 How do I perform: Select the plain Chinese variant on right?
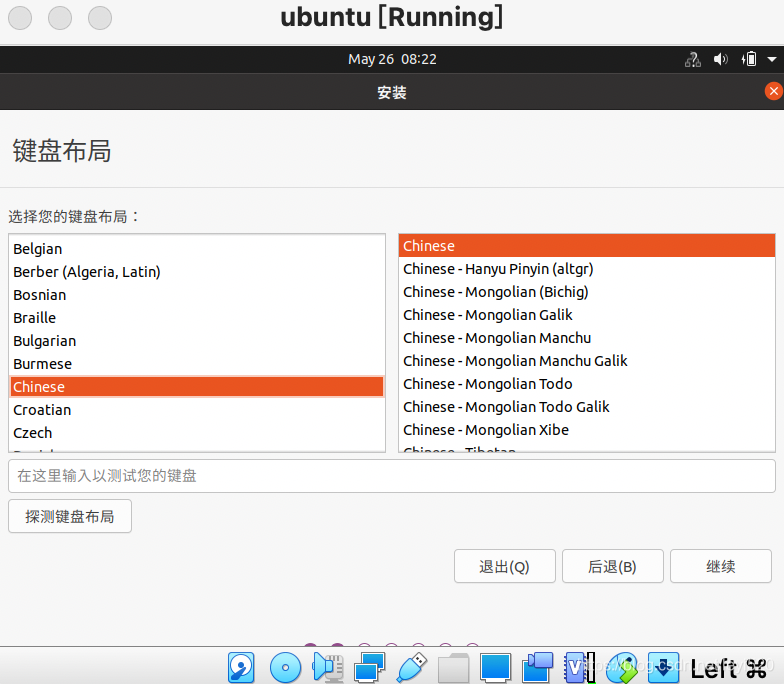pos(587,246)
